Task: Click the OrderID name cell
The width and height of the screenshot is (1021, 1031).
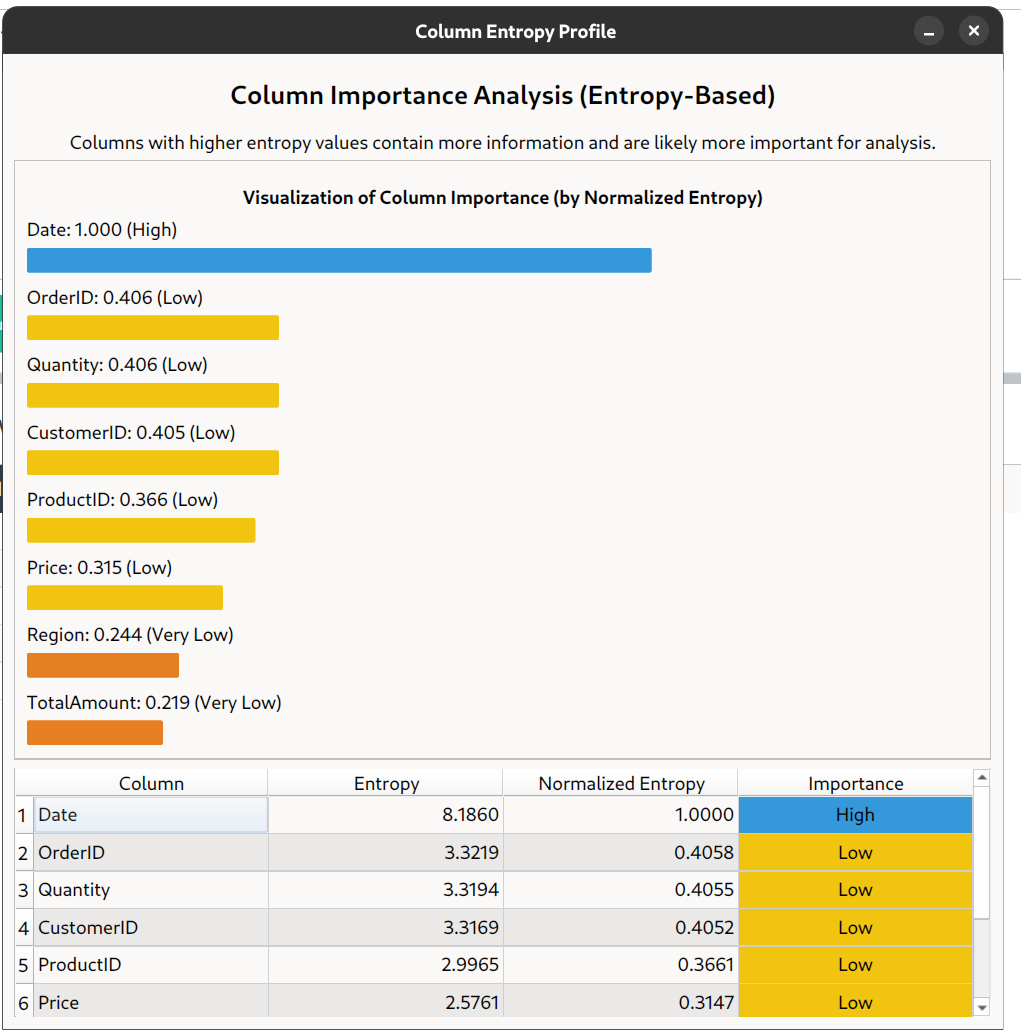Action: pos(151,853)
